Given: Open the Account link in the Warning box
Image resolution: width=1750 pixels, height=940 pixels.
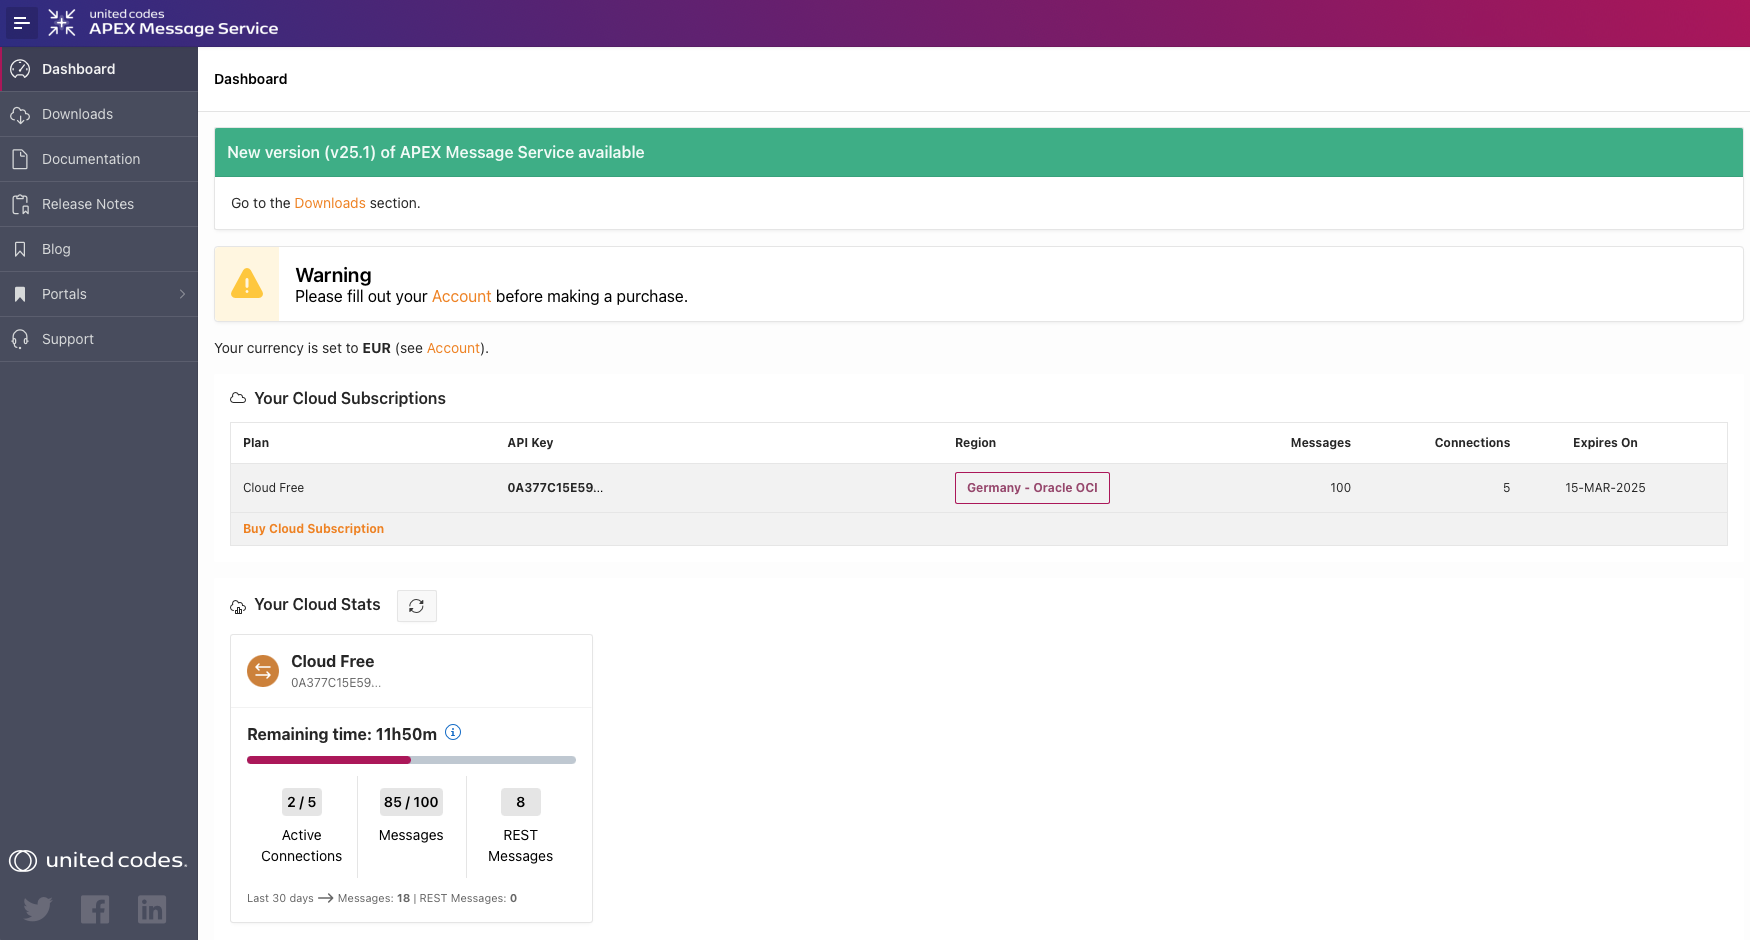Looking at the screenshot, I should (461, 297).
